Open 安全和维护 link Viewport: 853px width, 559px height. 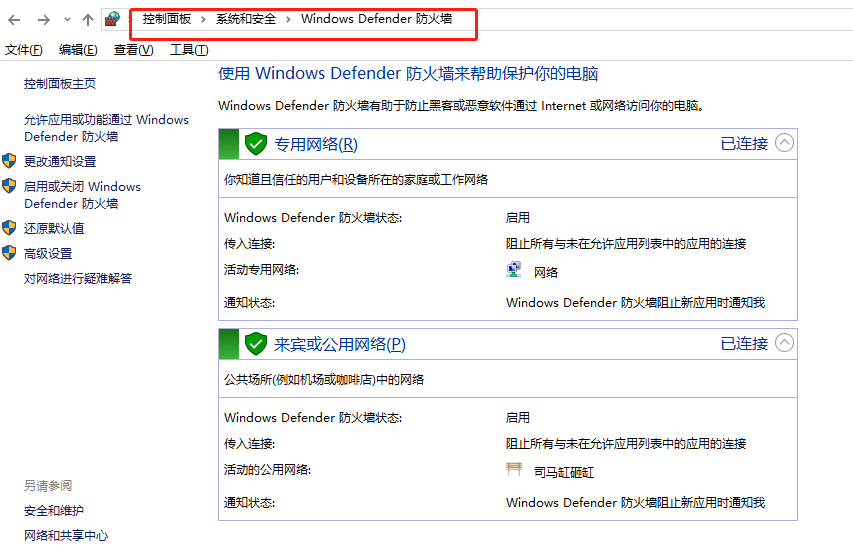pyautogui.click(x=54, y=511)
